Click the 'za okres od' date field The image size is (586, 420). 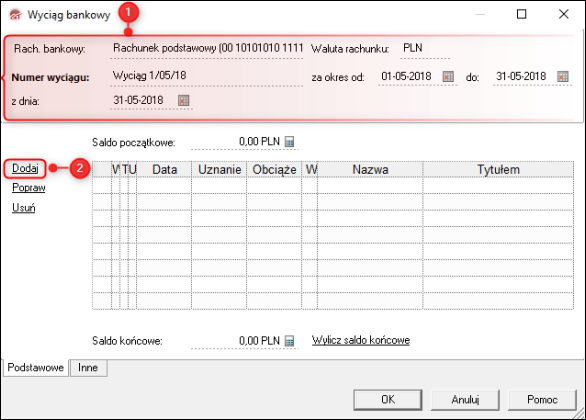click(409, 77)
